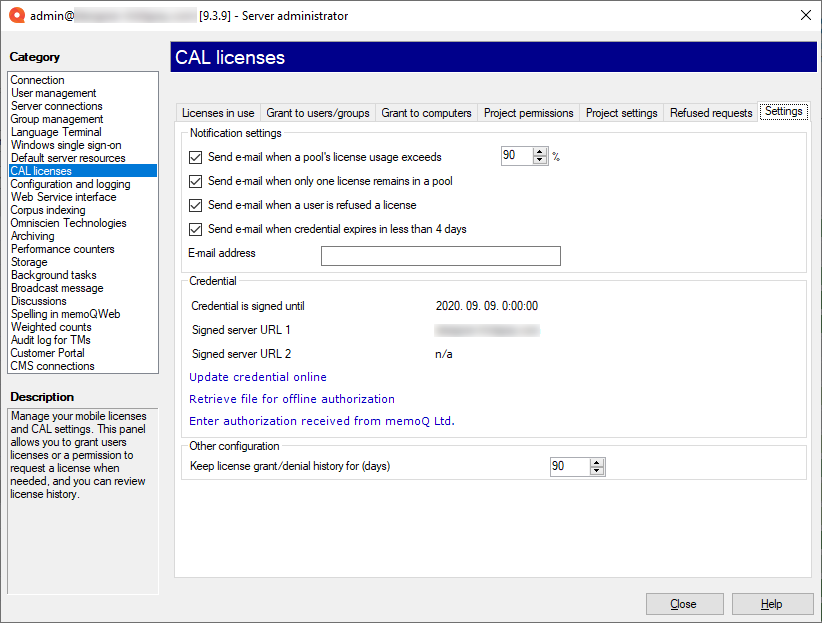Disable credential expiry e-mail notifications

[194, 228]
